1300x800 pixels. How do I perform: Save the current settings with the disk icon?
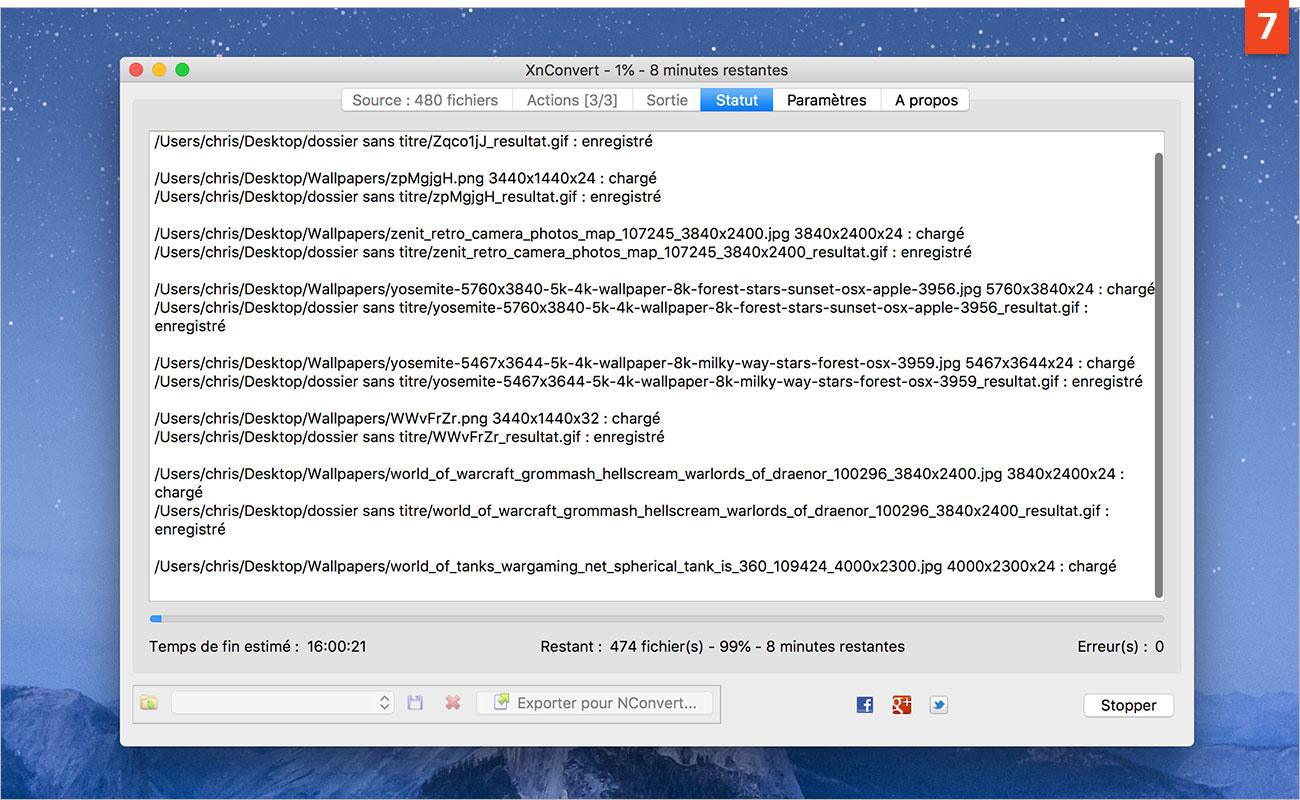pyautogui.click(x=415, y=702)
